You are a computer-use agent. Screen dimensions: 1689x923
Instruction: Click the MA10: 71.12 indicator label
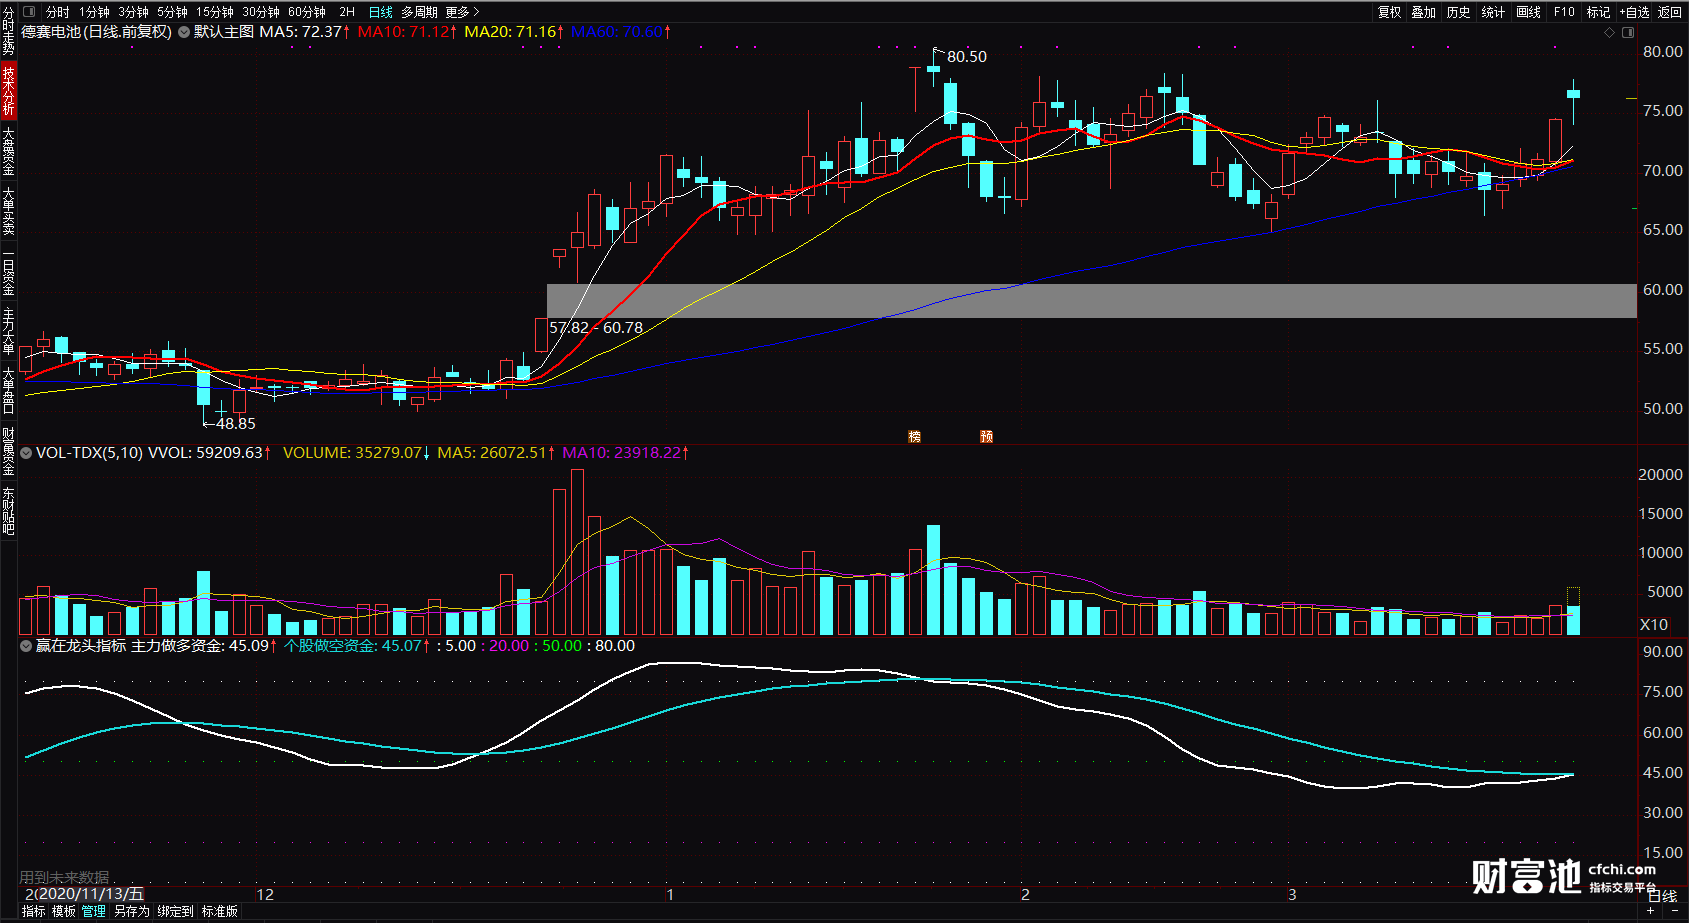(407, 32)
